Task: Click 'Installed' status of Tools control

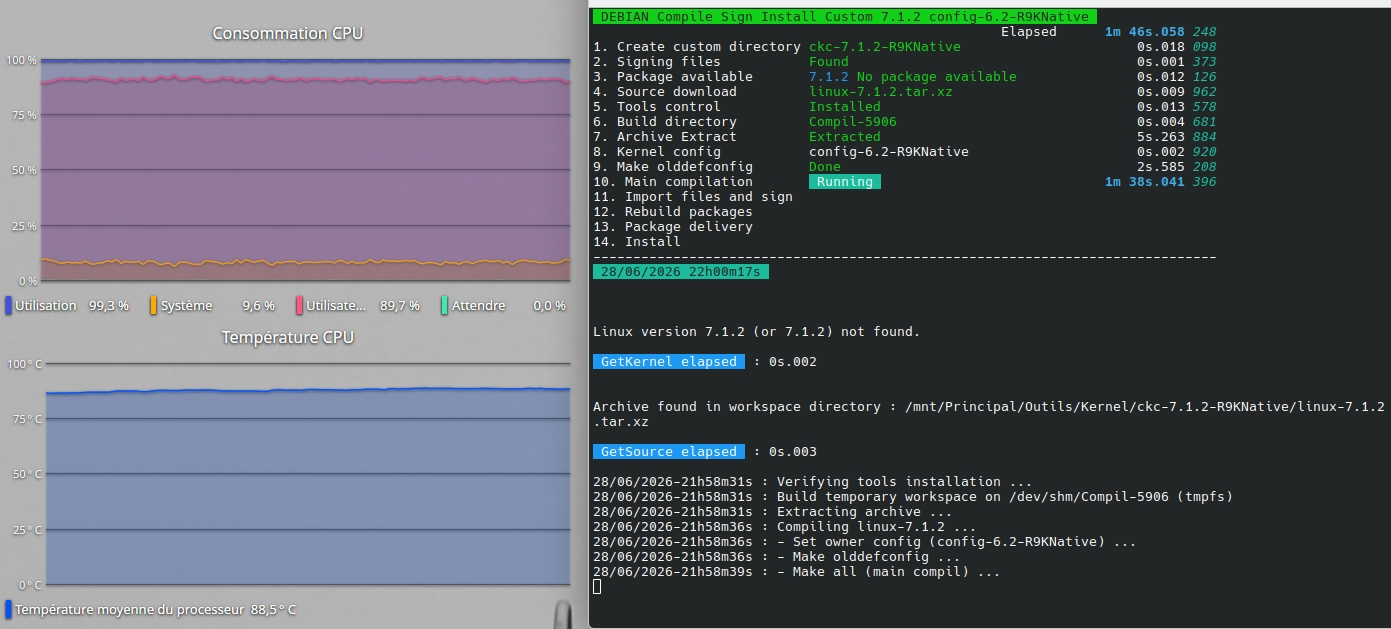Action: click(845, 107)
